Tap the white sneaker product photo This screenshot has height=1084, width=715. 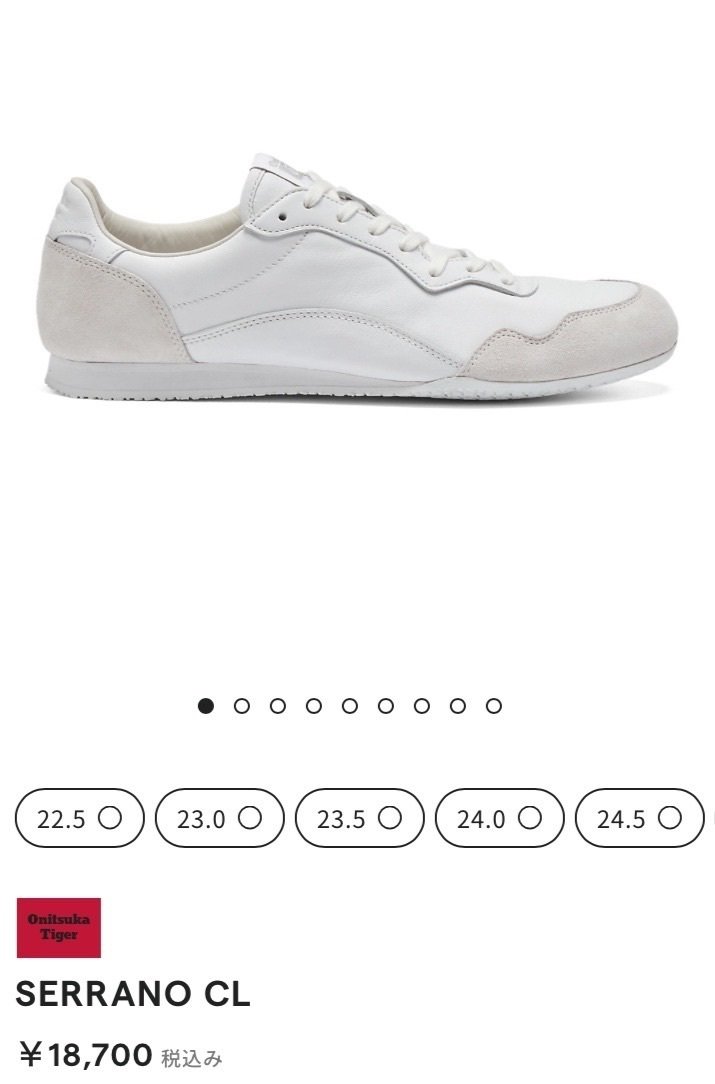357,277
